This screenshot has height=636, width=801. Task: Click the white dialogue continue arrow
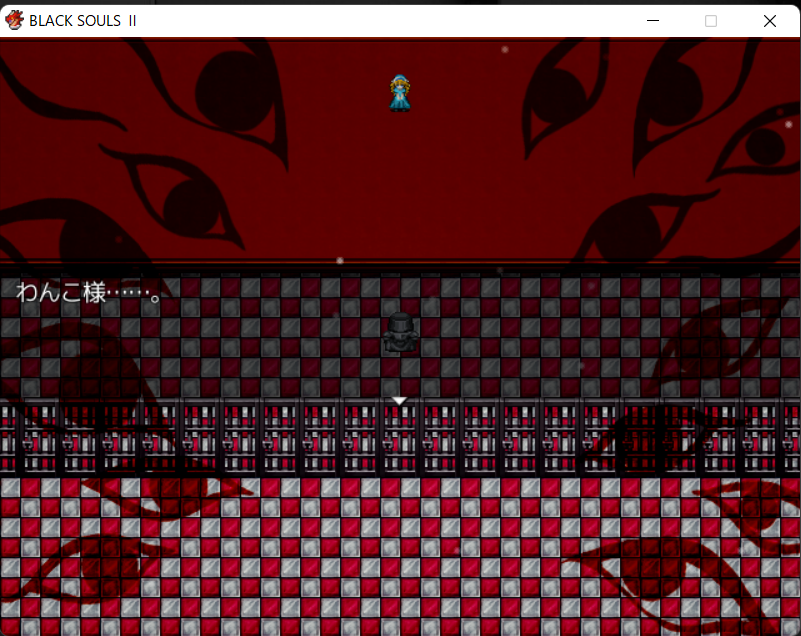[399, 401]
